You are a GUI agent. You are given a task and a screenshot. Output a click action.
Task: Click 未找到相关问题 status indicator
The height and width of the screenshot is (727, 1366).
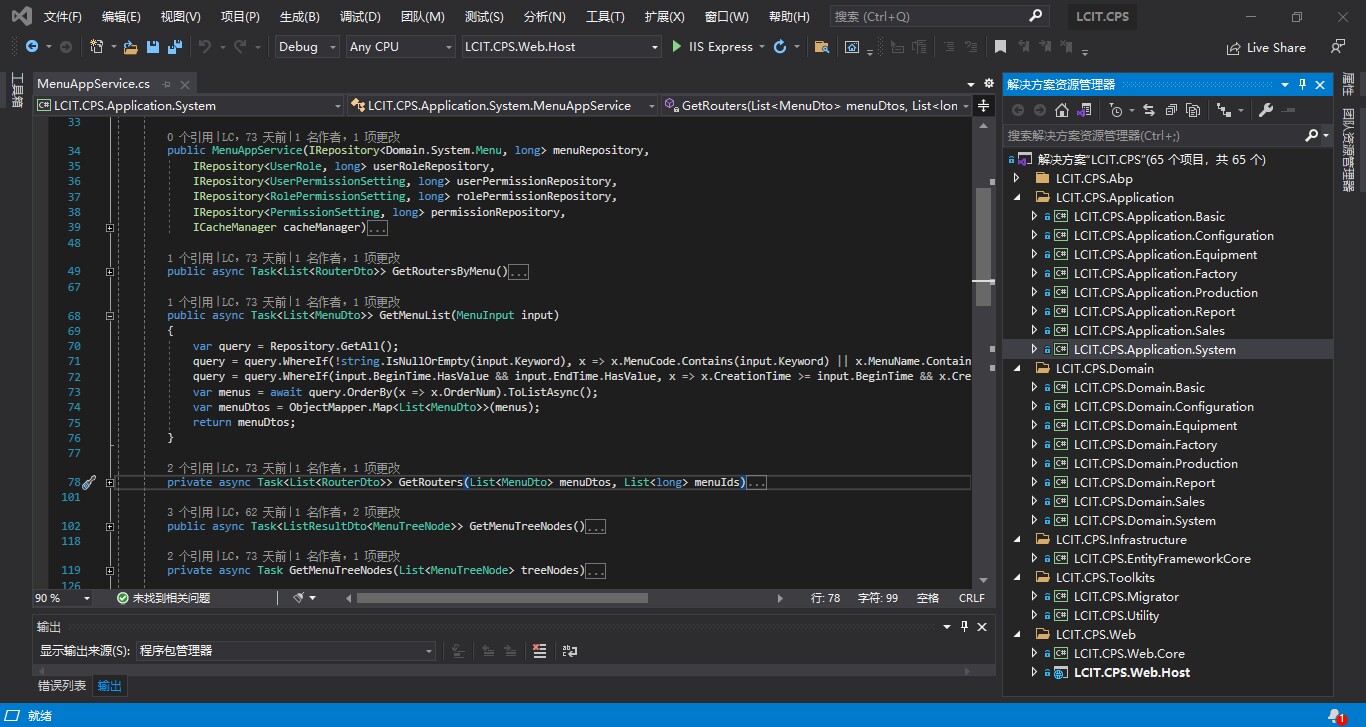[163, 598]
